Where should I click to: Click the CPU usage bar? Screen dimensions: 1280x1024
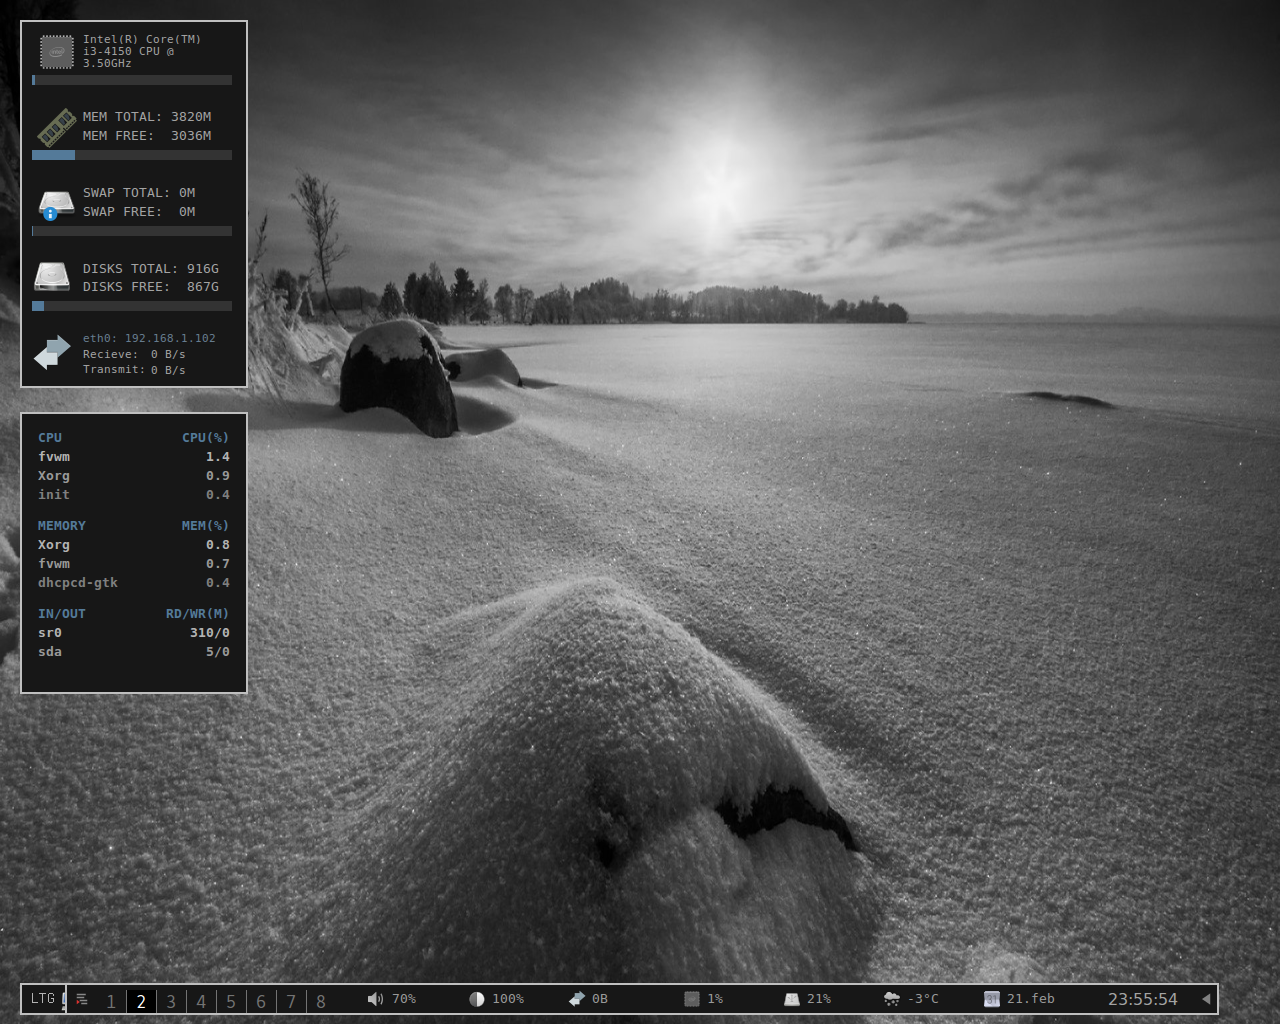coord(132,80)
